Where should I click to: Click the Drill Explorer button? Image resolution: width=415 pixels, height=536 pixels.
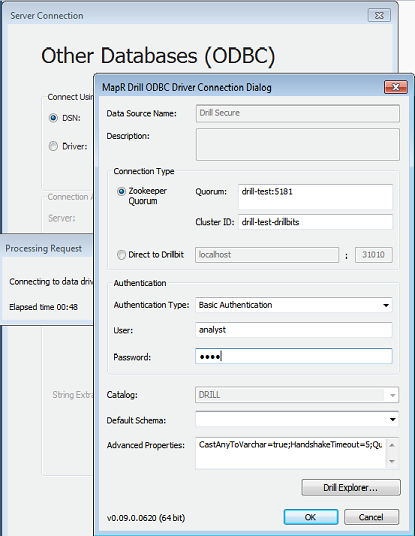pos(351,487)
